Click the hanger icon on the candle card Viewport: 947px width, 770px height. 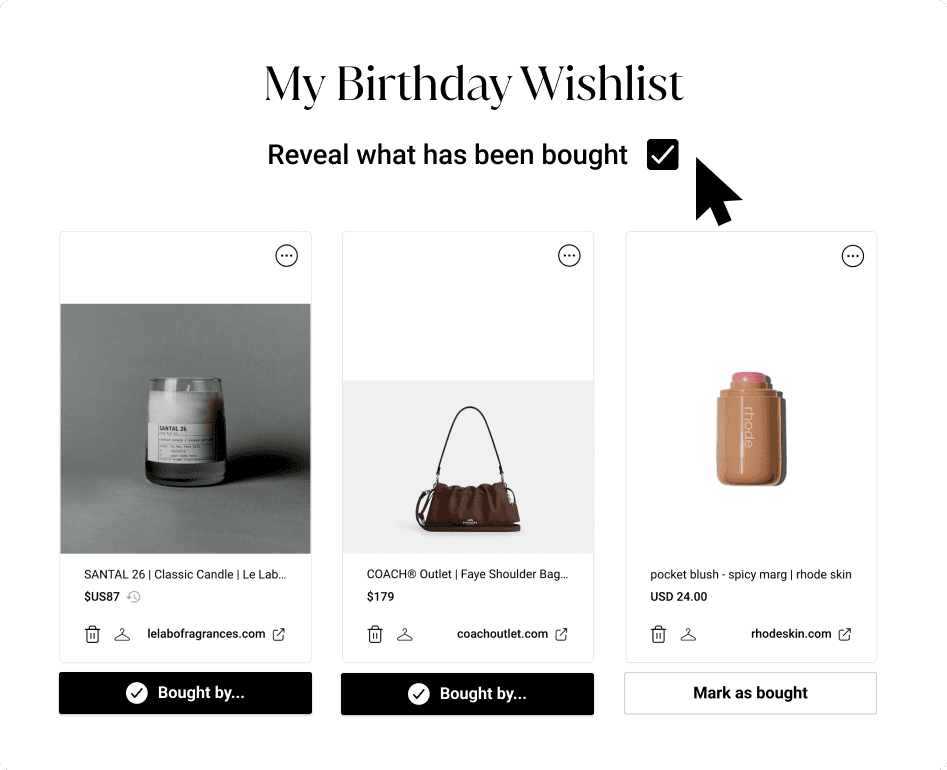122,634
